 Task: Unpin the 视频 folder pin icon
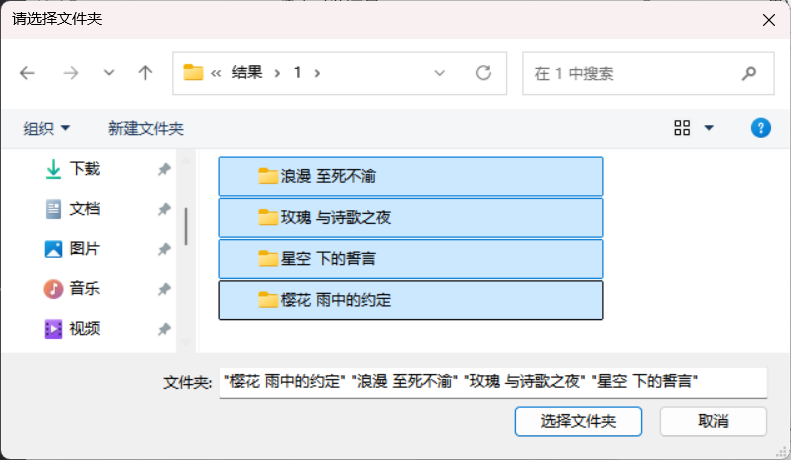[164, 329]
